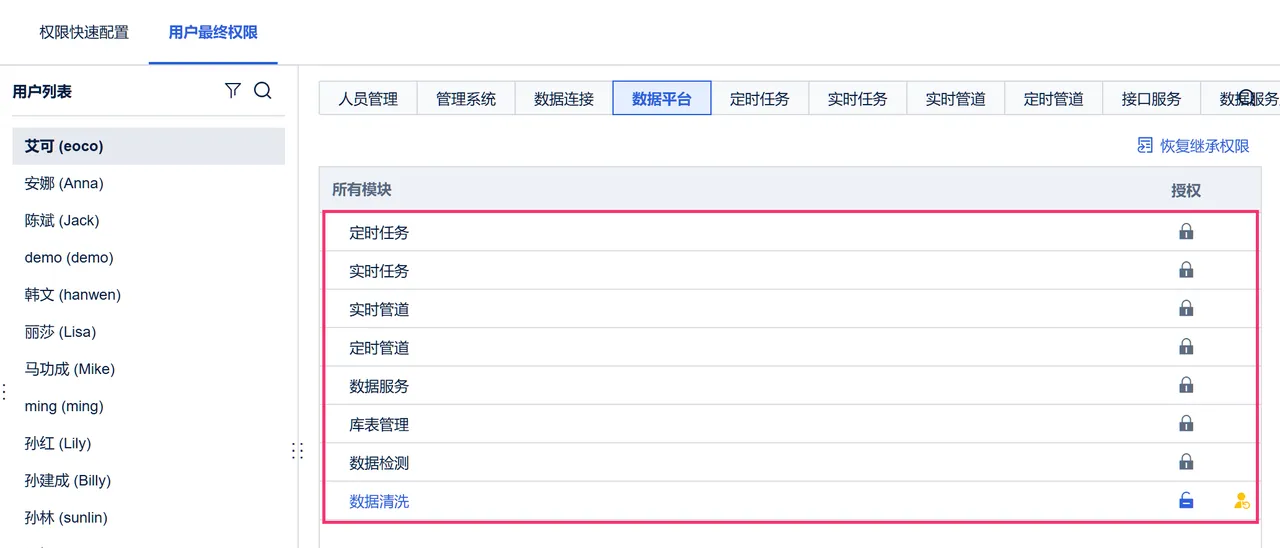The image size is (1280, 548).
Task: Toggle the blue unlock icon for 数据清洗
Action: coord(1186,500)
